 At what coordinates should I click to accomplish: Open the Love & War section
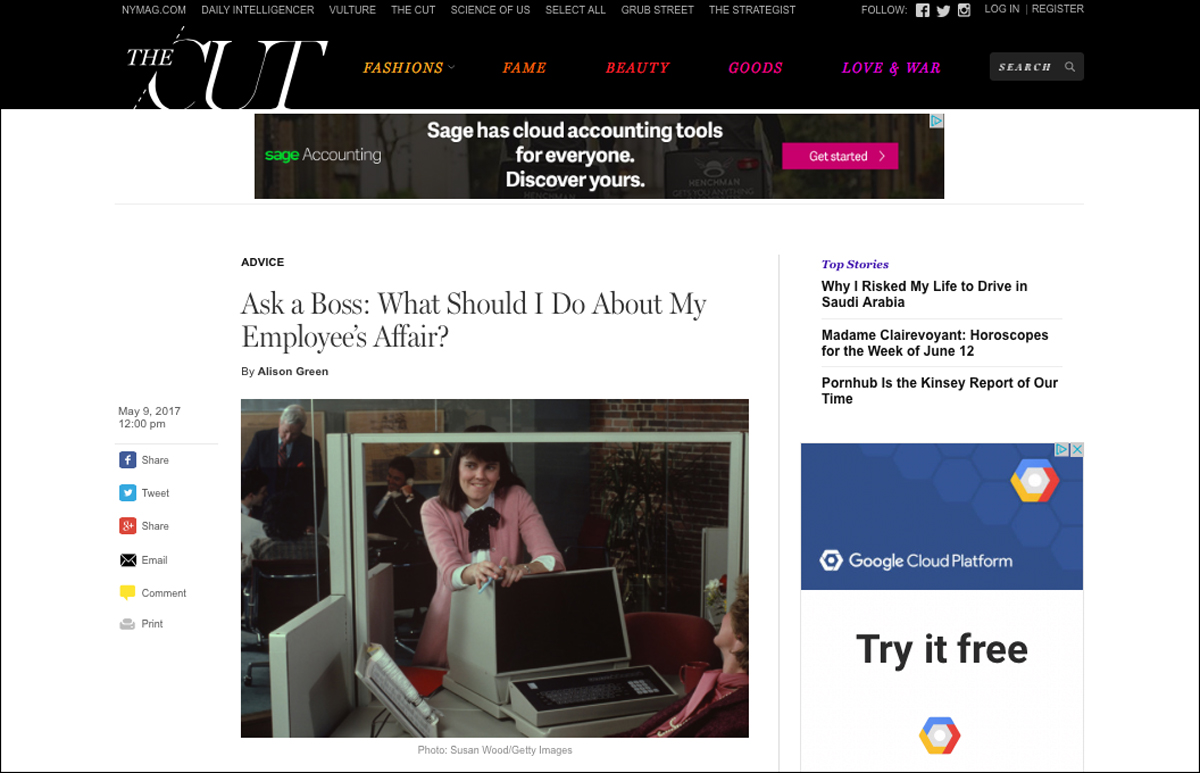click(x=891, y=68)
